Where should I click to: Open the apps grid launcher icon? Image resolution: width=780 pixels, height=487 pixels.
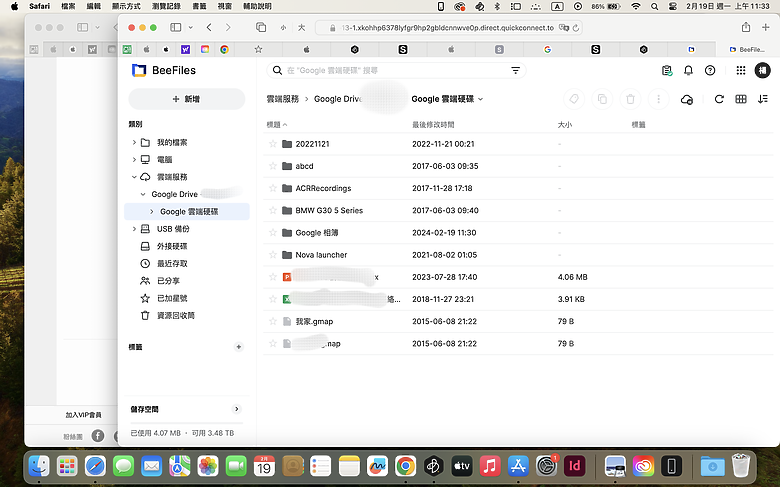click(x=741, y=71)
